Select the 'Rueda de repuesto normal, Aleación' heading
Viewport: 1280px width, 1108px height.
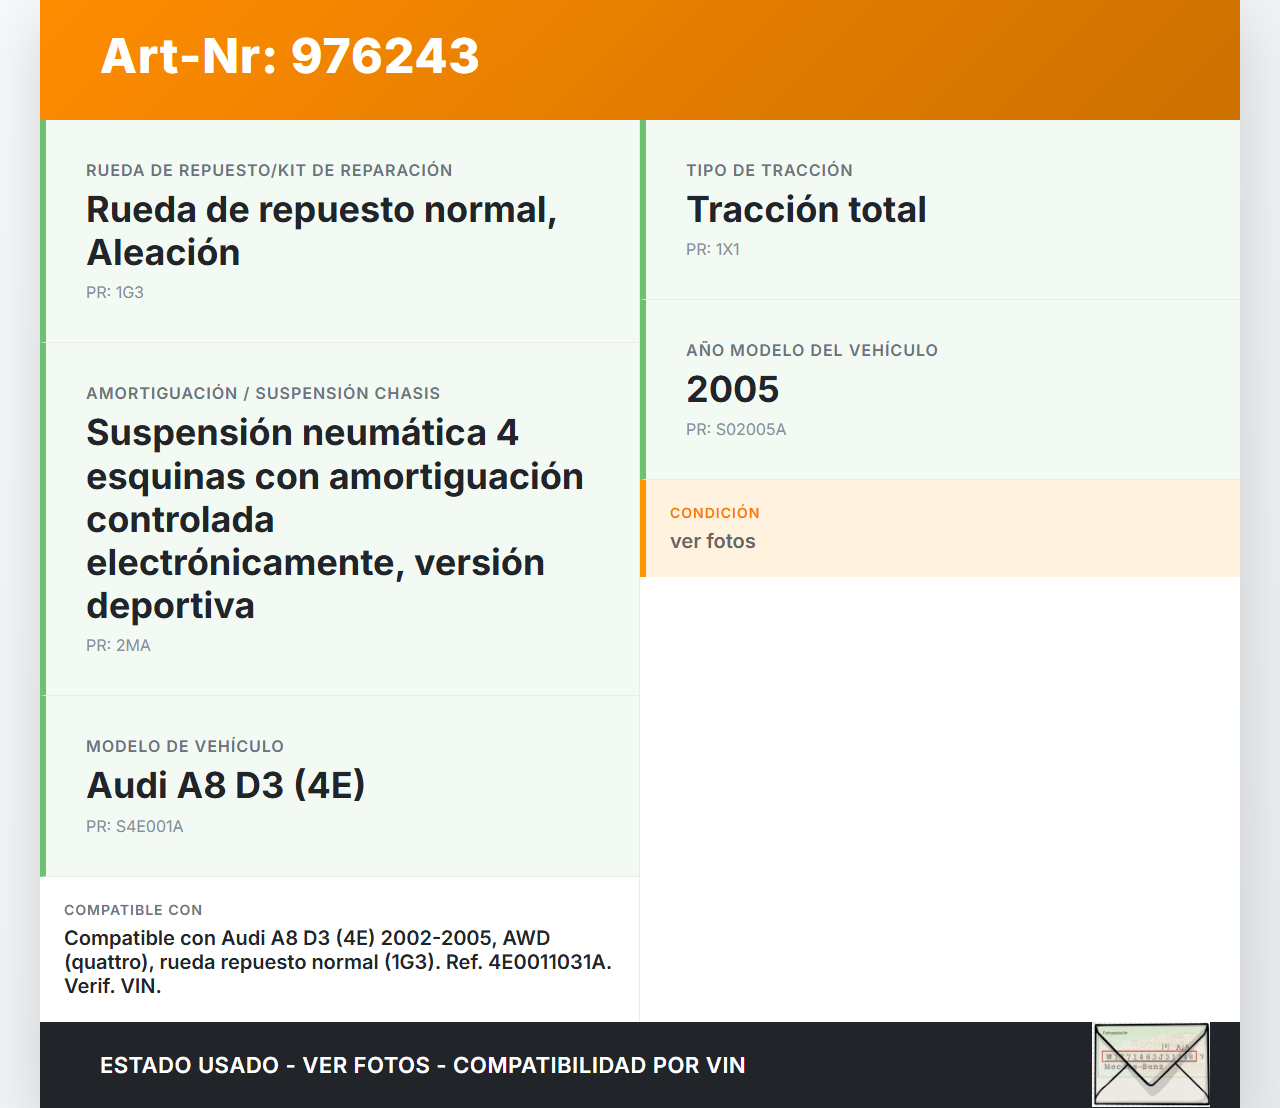point(321,231)
